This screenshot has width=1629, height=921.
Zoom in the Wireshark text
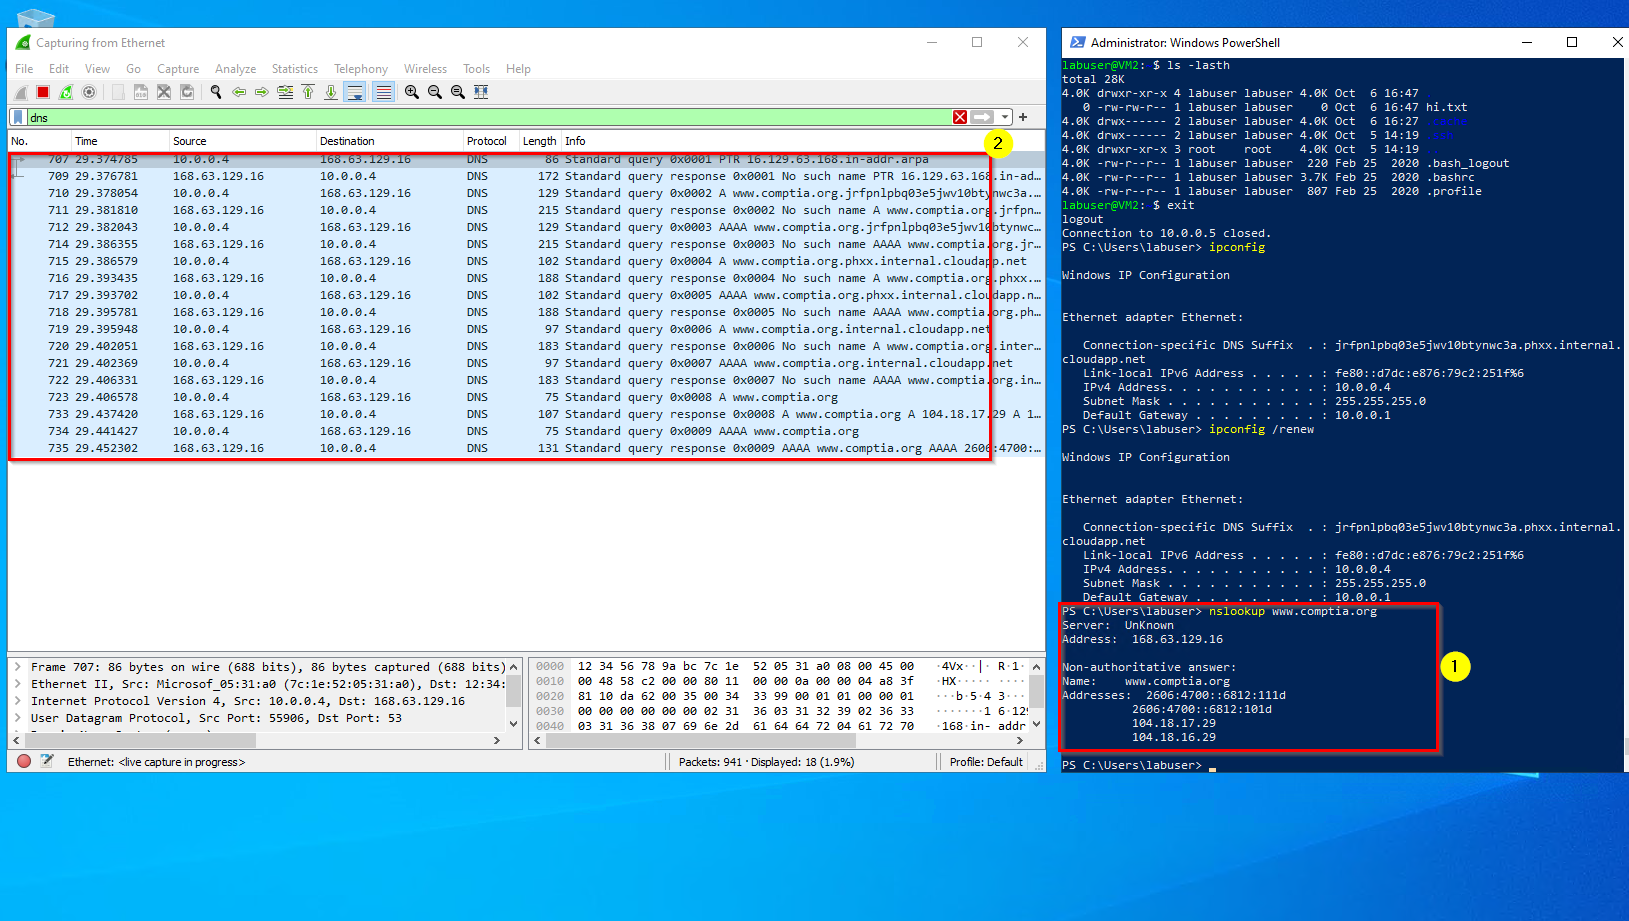(412, 92)
